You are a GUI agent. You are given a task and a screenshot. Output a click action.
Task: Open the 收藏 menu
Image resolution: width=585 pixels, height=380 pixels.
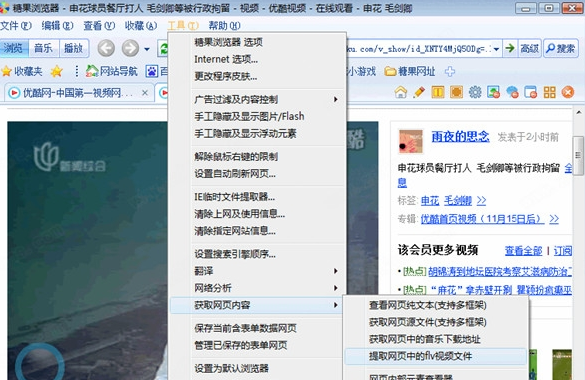tap(141, 25)
